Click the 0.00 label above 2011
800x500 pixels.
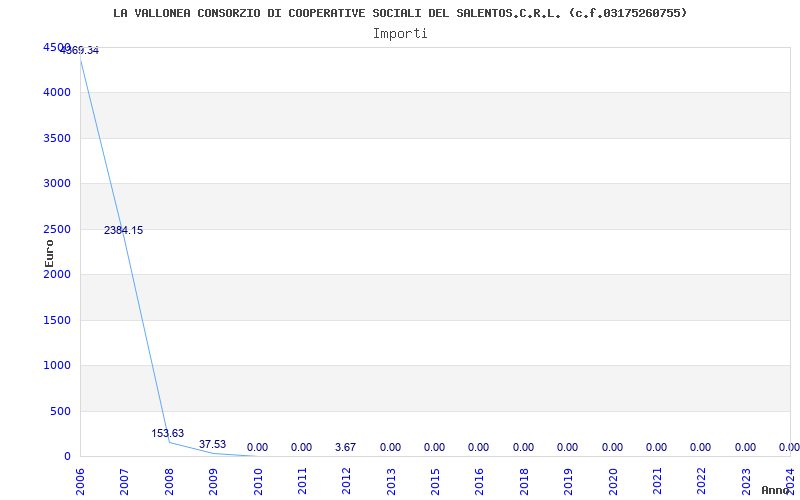click(302, 447)
